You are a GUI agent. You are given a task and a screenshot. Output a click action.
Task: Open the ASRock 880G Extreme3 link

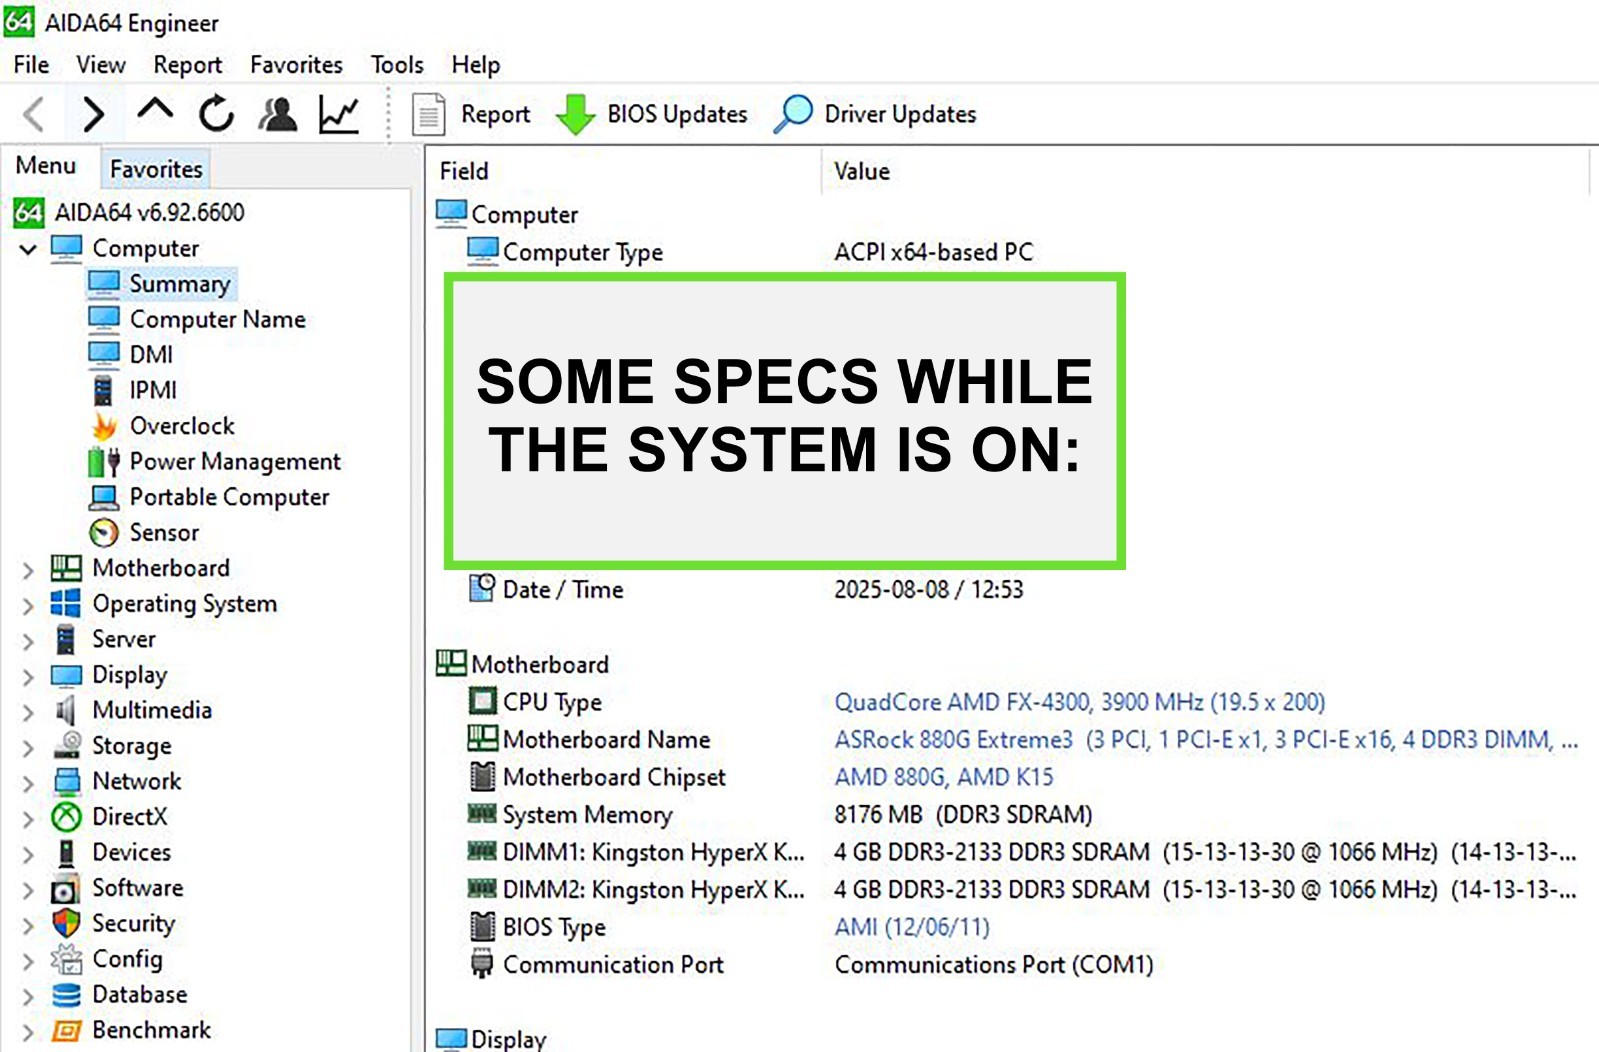coord(1207,740)
